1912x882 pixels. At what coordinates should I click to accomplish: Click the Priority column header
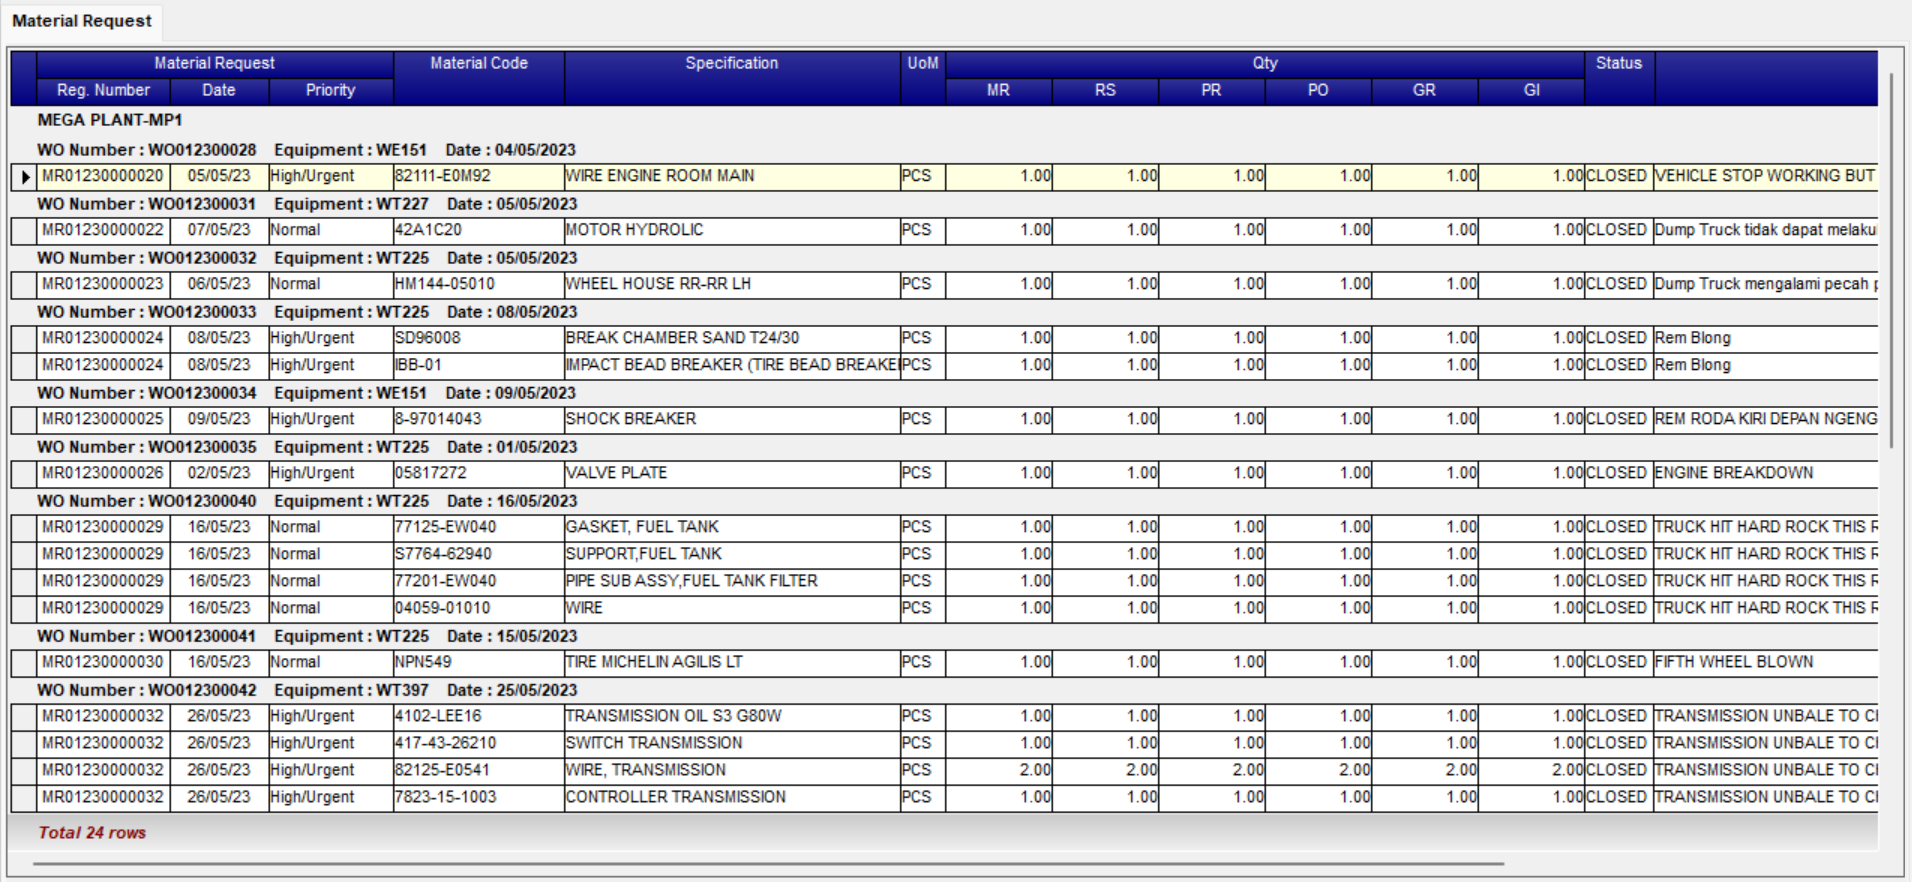(330, 91)
